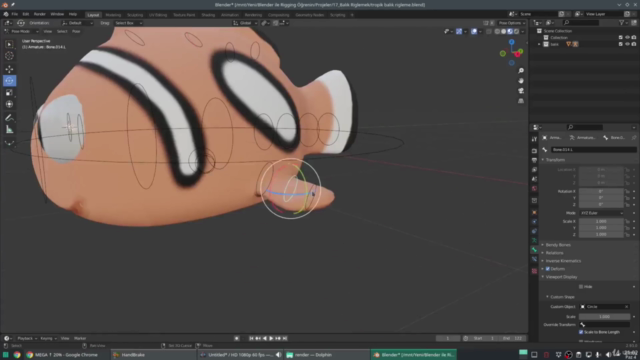The width and height of the screenshot is (640, 360).
Task: Switch perspective/orthographic grid icon
Action: pyautogui.click(x=521, y=100)
